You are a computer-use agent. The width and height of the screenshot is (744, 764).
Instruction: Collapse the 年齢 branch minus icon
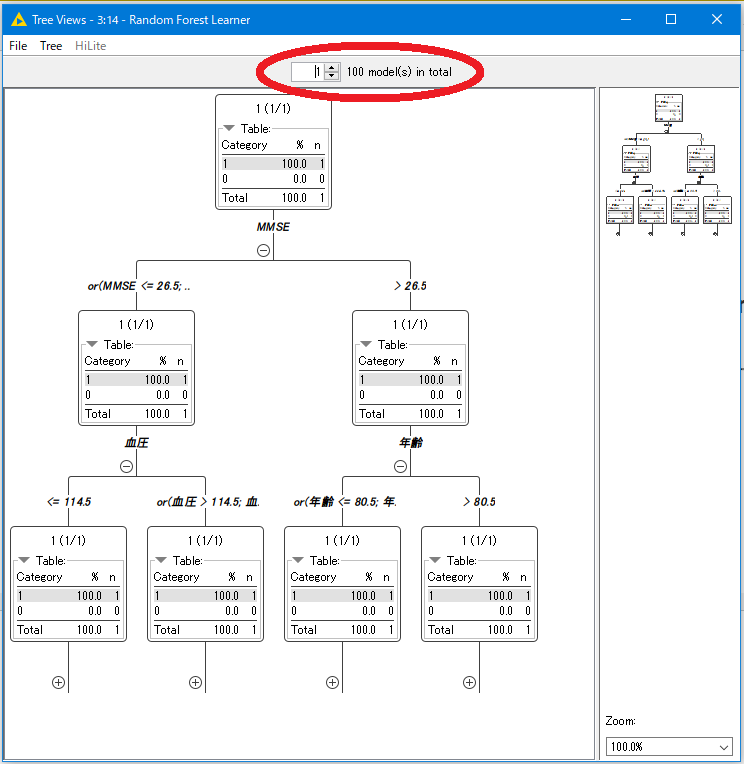click(400, 466)
